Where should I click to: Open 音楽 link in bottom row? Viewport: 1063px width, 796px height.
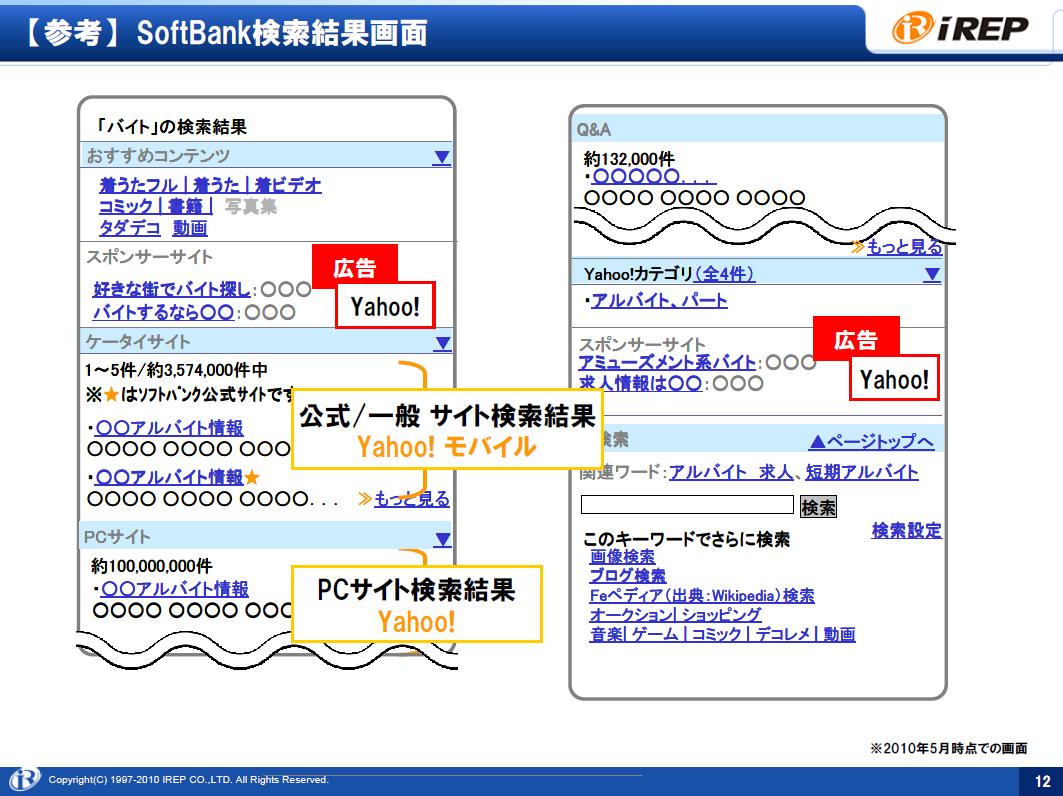point(607,635)
